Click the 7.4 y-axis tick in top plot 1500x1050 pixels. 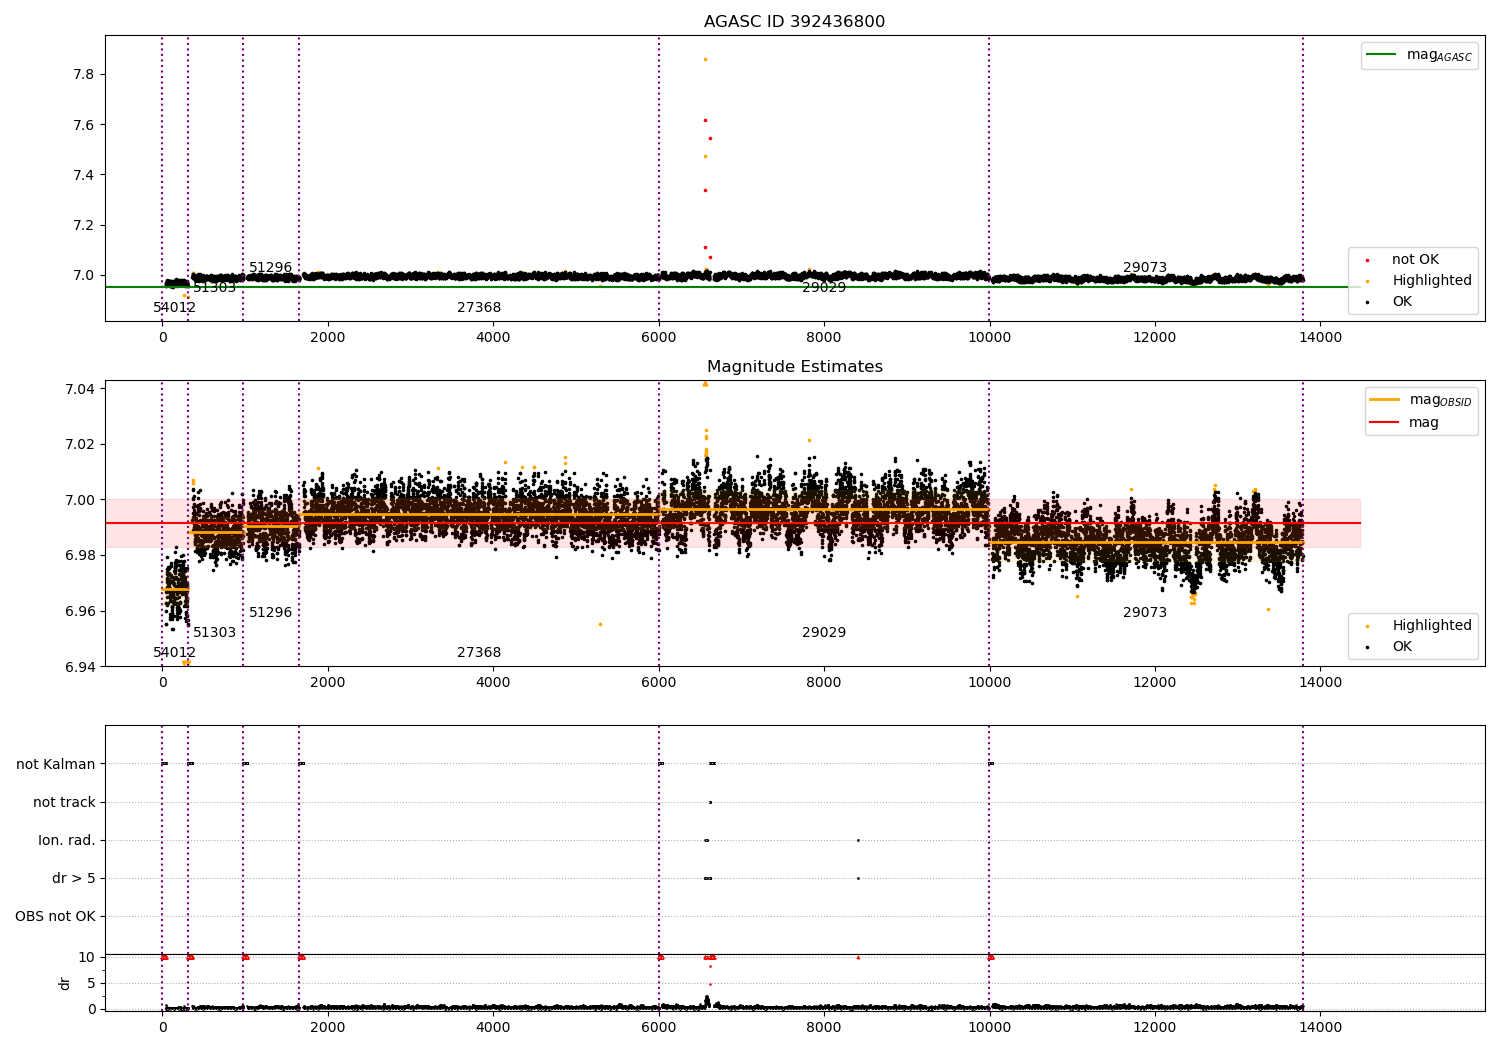pos(83,175)
